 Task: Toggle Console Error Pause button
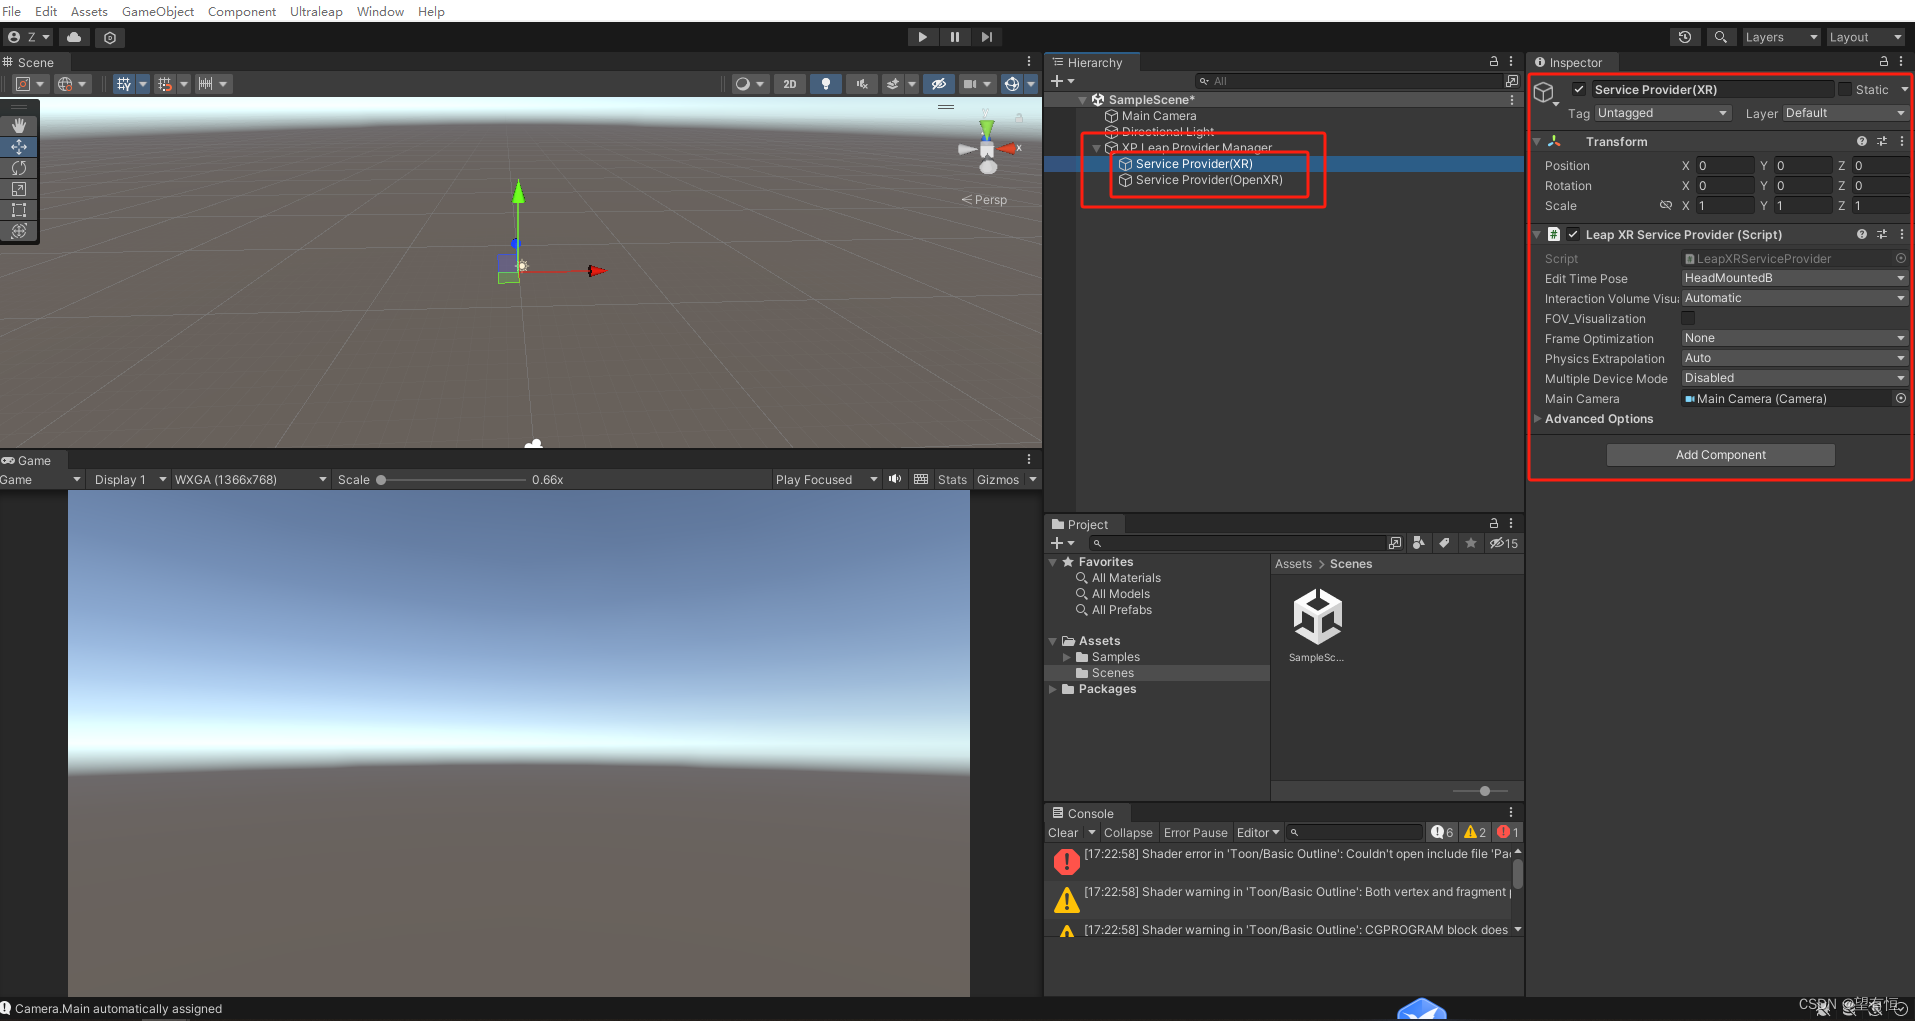tap(1195, 832)
